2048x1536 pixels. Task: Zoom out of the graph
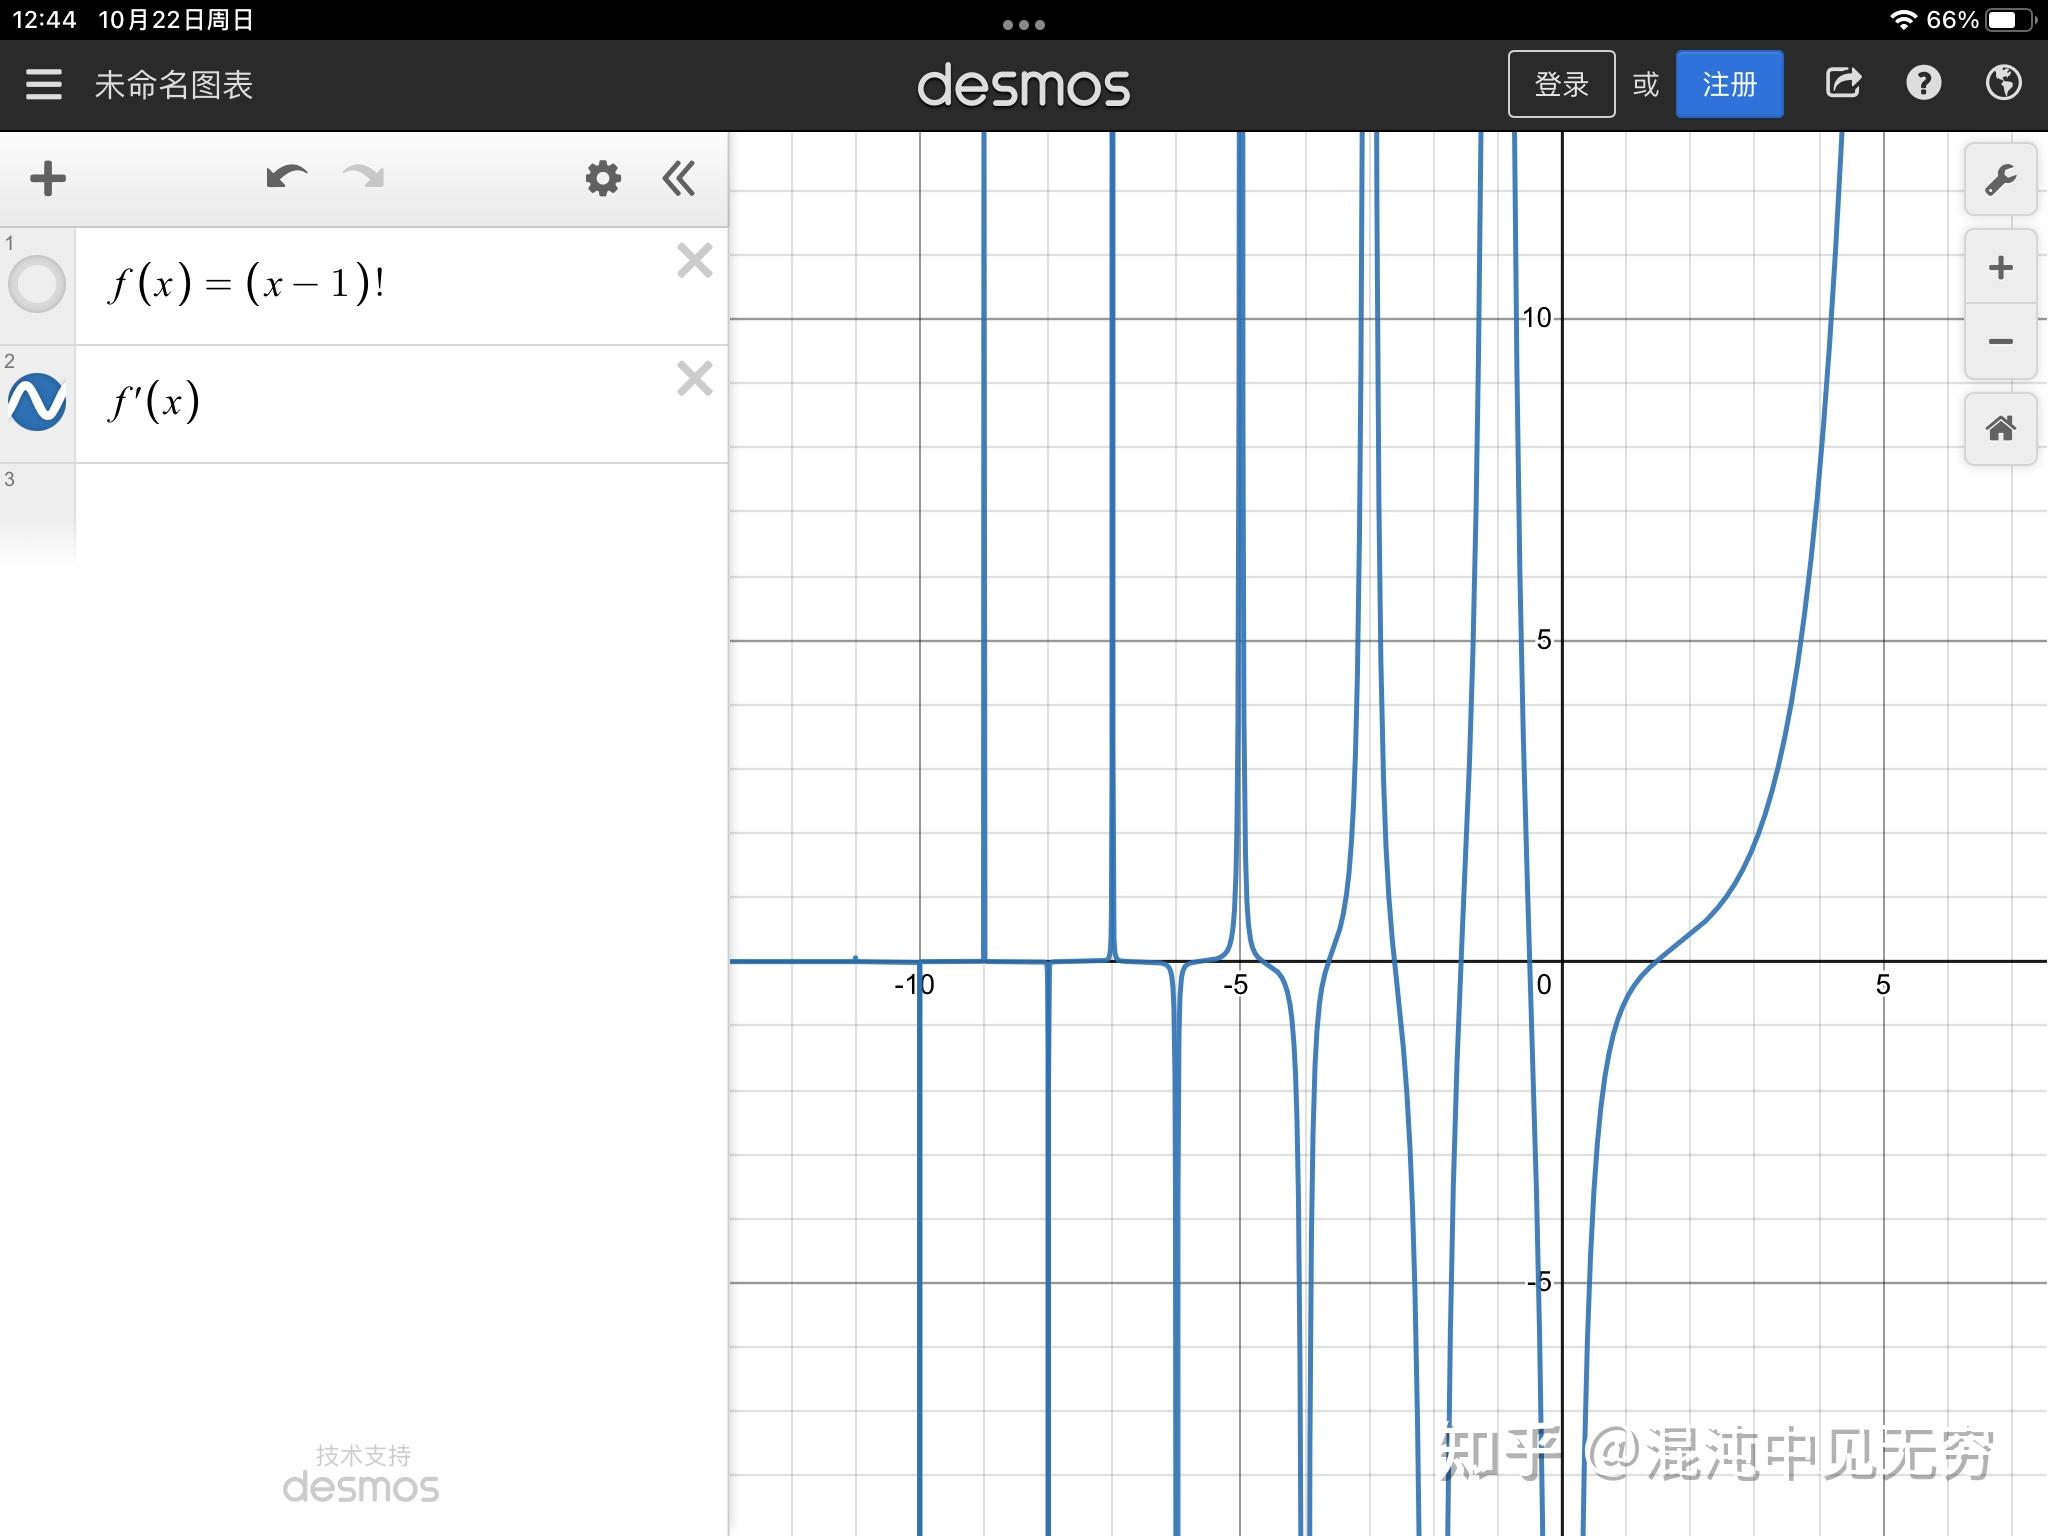(2000, 342)
